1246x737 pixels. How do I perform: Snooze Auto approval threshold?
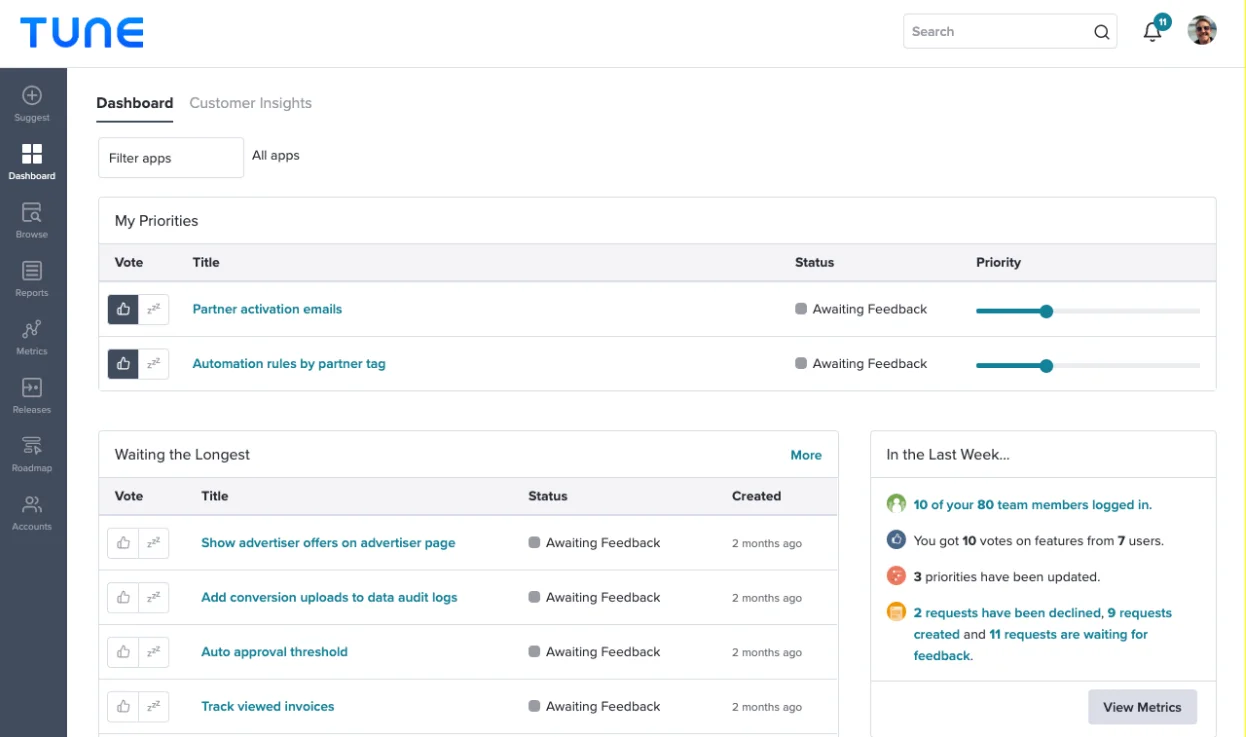[x=154, y=652]
